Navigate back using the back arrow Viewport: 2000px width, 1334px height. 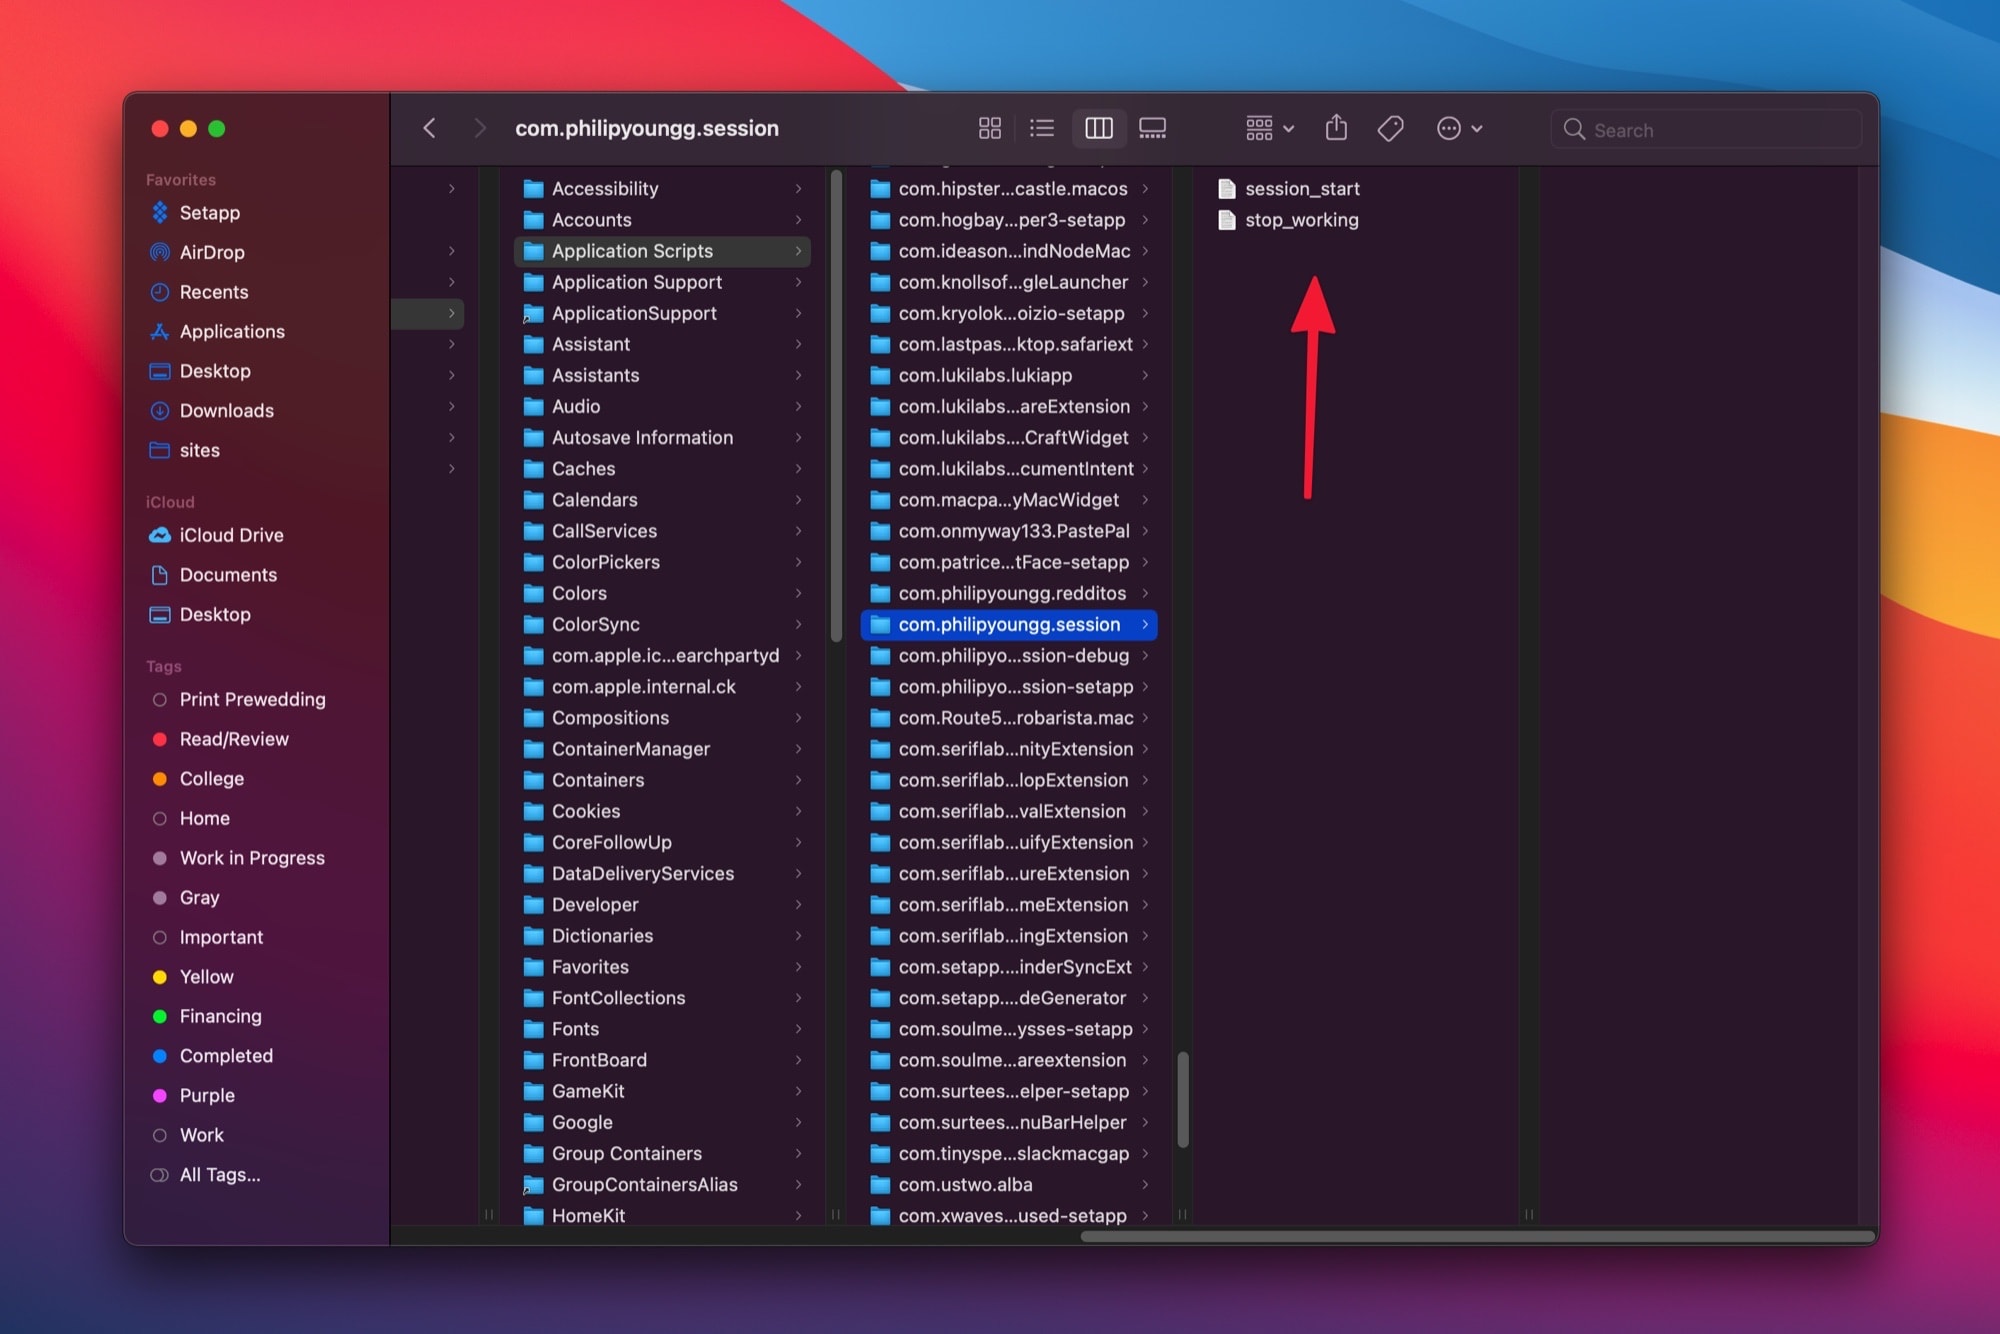pyautogui.click(x=429, y=127)
